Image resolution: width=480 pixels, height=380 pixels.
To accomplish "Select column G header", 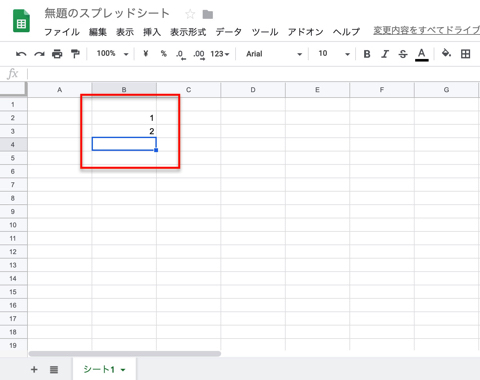I will 446,90.
